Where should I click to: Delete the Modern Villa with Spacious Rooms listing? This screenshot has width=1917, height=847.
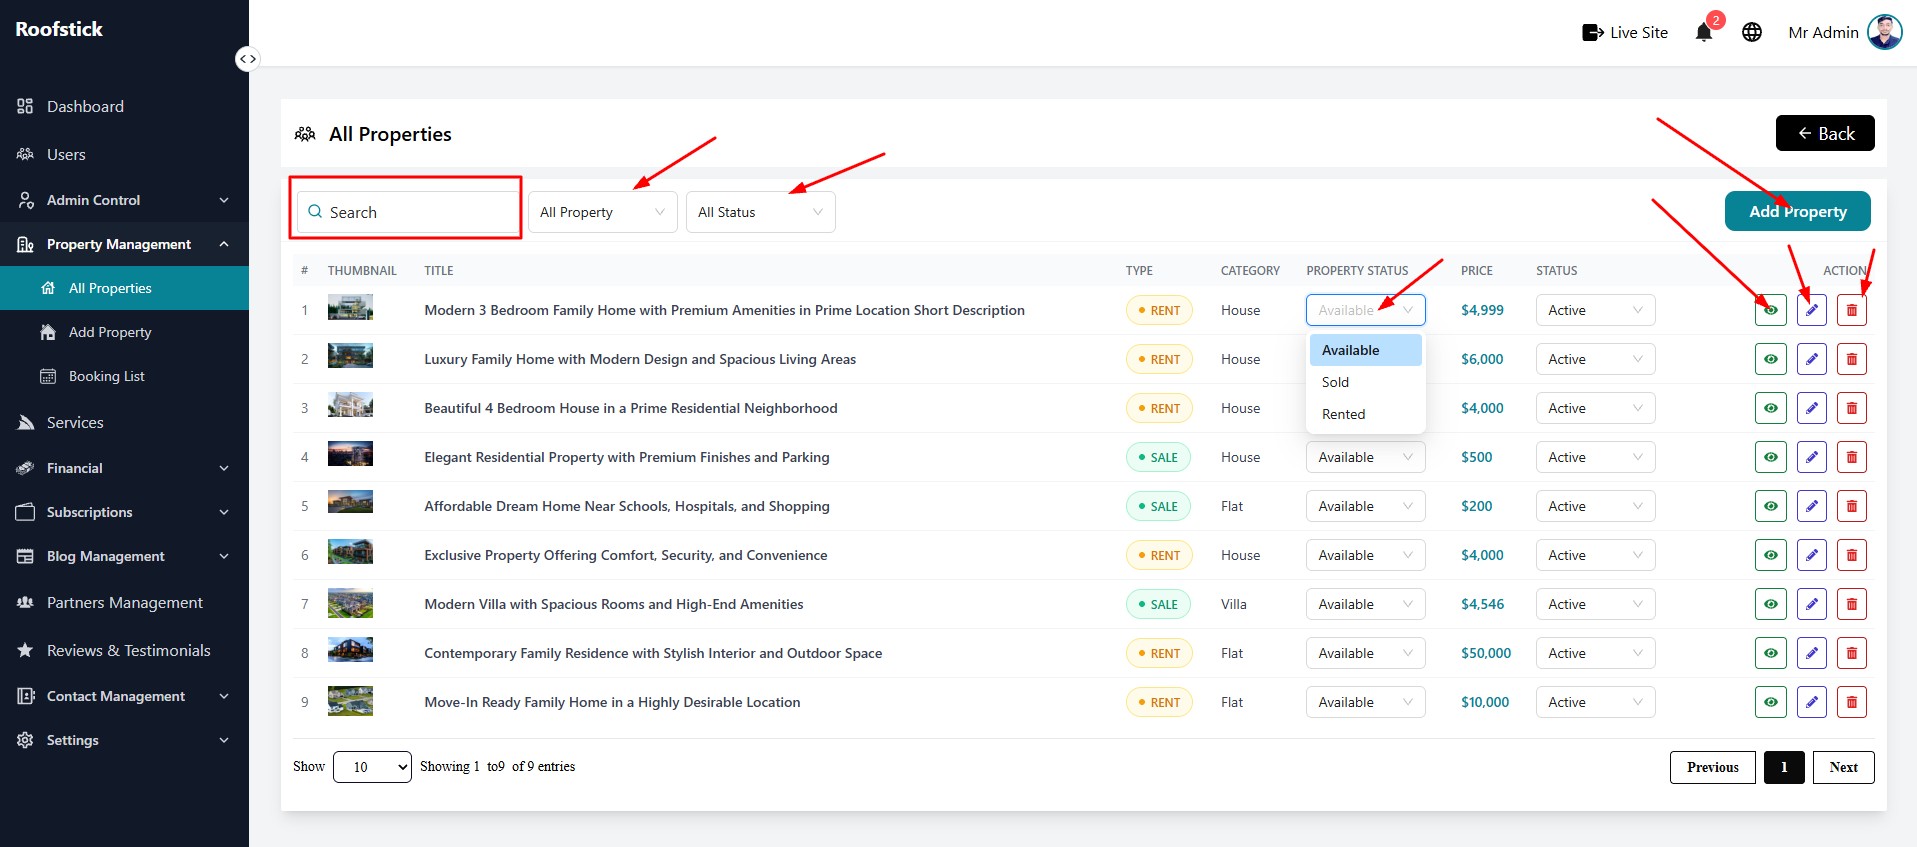click(x=1852, y=604)
